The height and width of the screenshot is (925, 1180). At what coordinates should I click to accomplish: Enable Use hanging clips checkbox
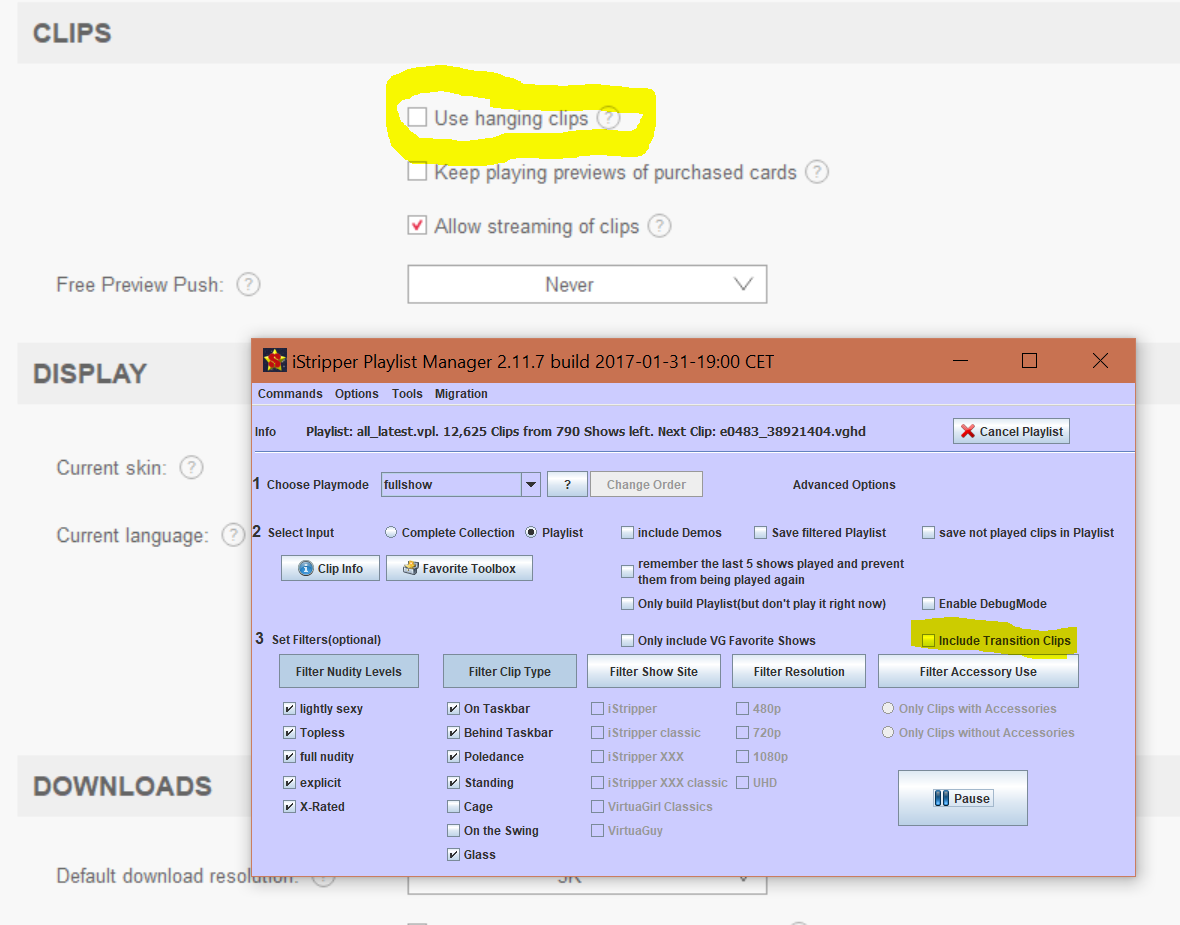click(417, 117)
